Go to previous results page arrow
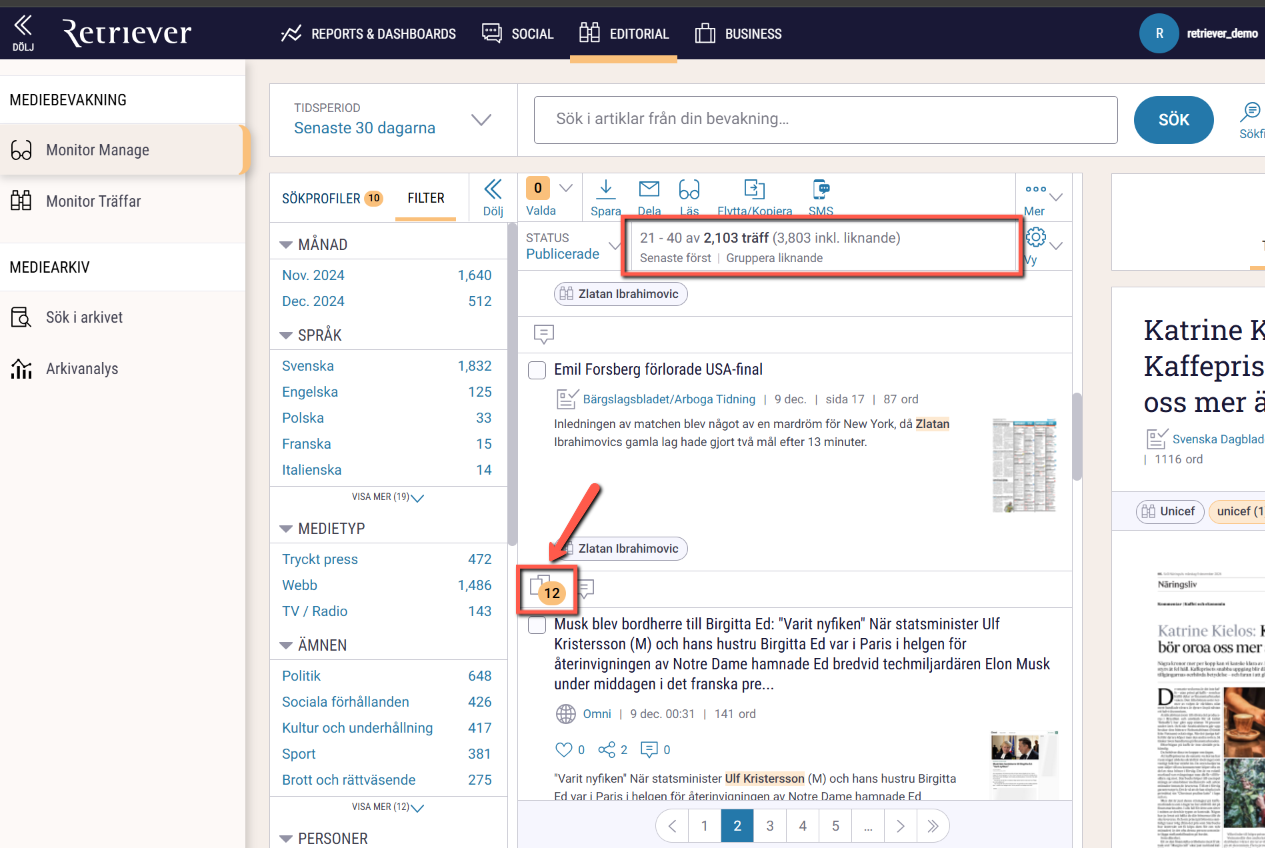Image resolution: width=1265 pixels, height=848 pixels. tap(672, 826)
